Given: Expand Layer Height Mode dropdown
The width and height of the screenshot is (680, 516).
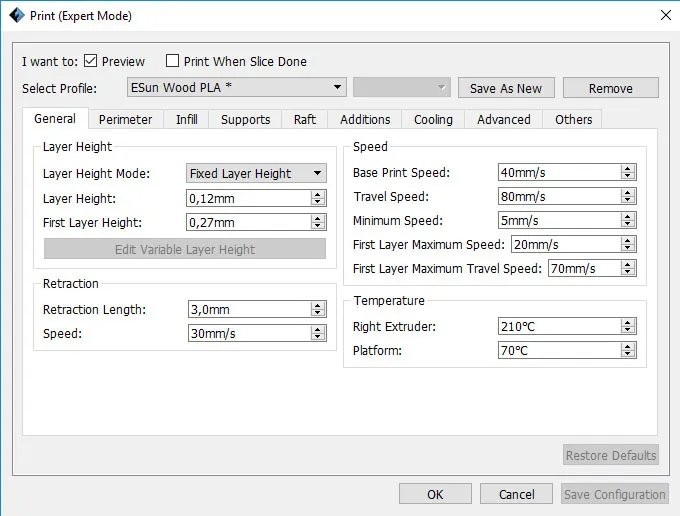Looking at the screenshot, I should [256, 173].
